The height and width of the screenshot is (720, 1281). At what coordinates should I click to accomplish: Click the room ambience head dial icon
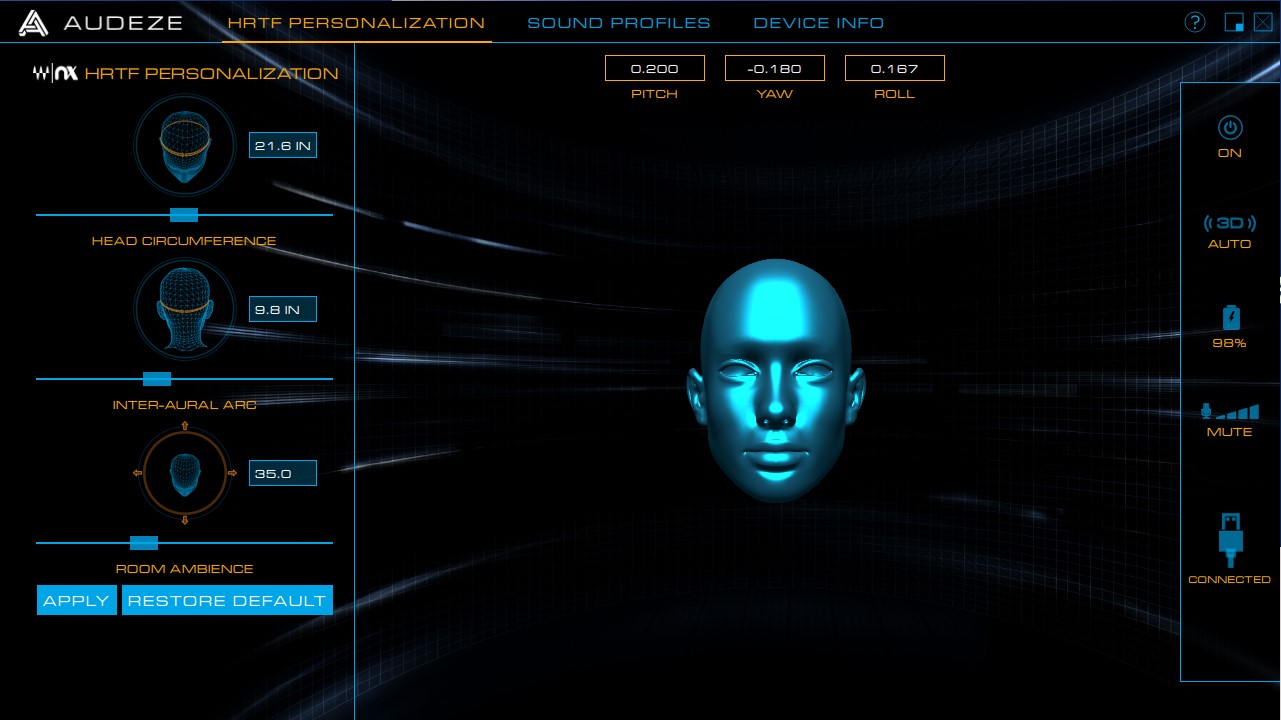[x=185, y=473]
